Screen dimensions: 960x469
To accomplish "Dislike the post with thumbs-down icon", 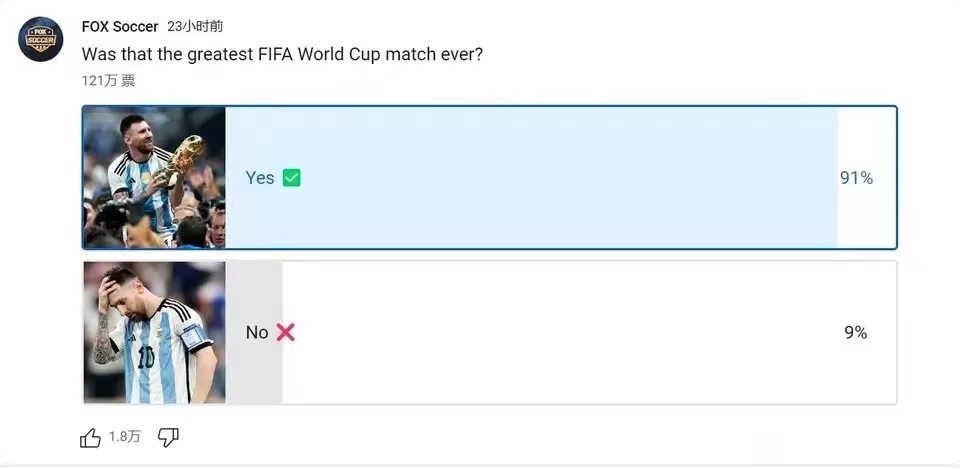I will (x=168, y=437).
